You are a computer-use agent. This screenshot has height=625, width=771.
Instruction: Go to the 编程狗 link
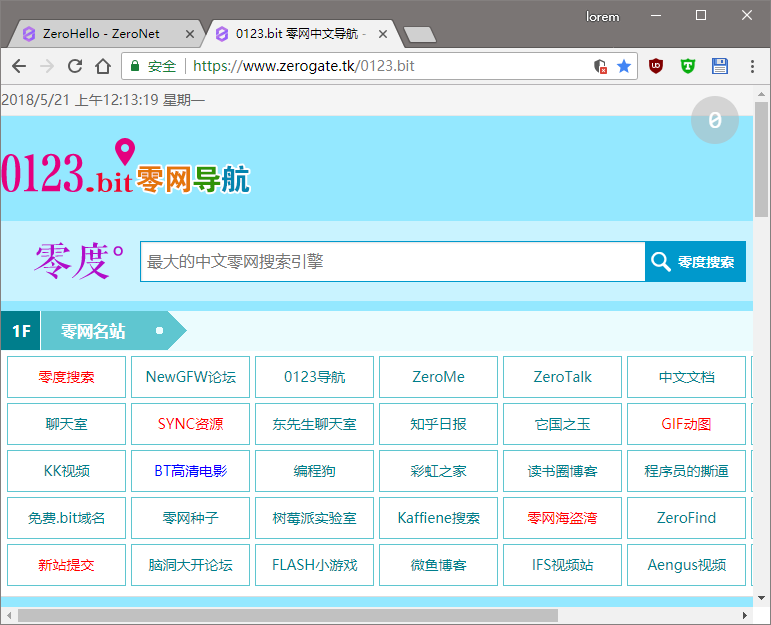tap(314, 471)
